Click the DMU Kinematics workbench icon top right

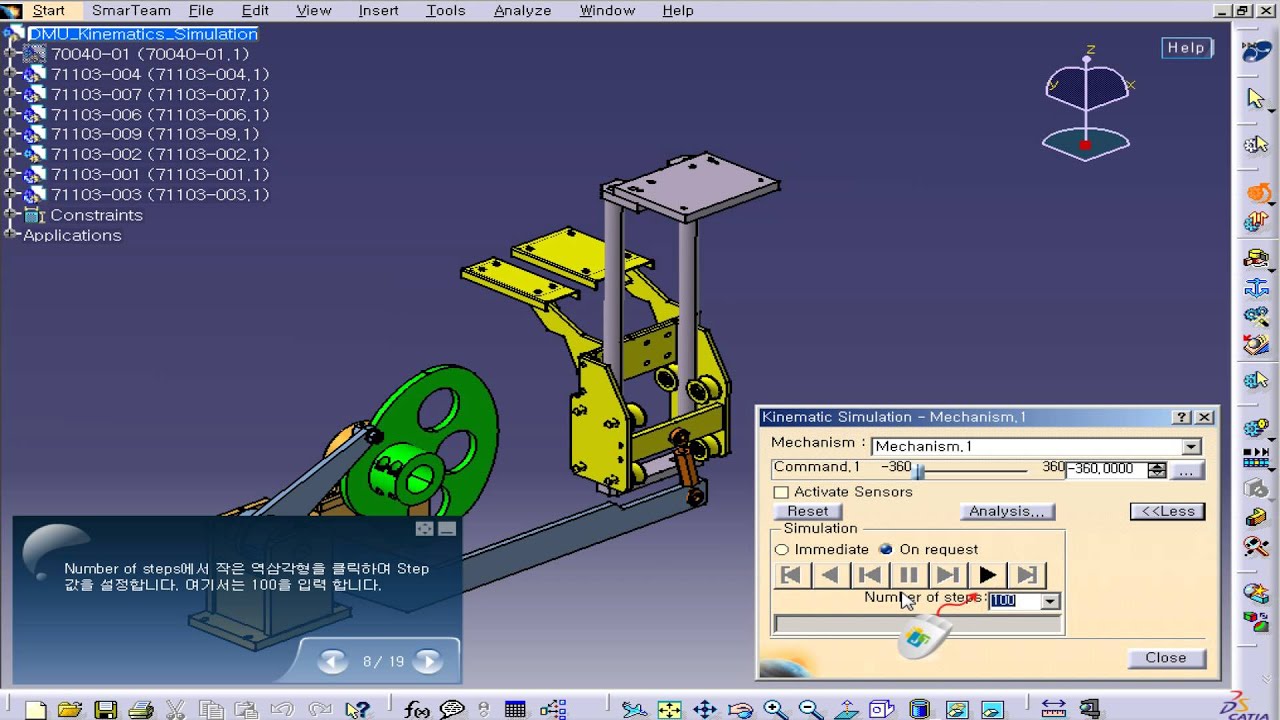tap(1256, 50)
